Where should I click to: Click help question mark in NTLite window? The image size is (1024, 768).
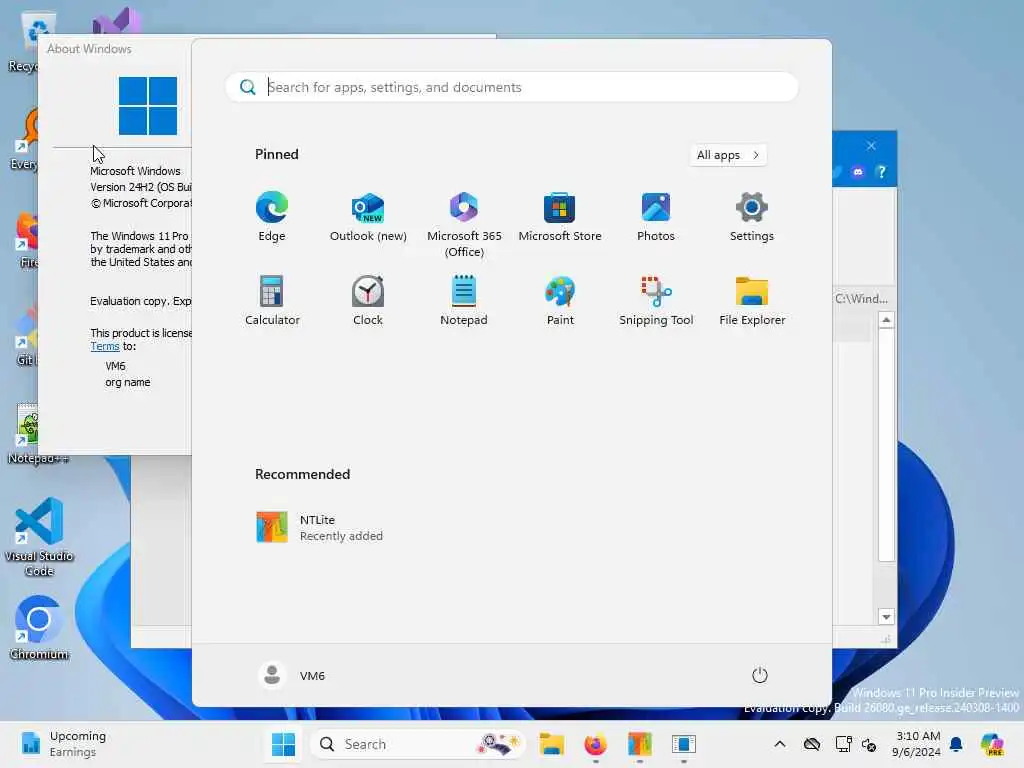[882, 172]
